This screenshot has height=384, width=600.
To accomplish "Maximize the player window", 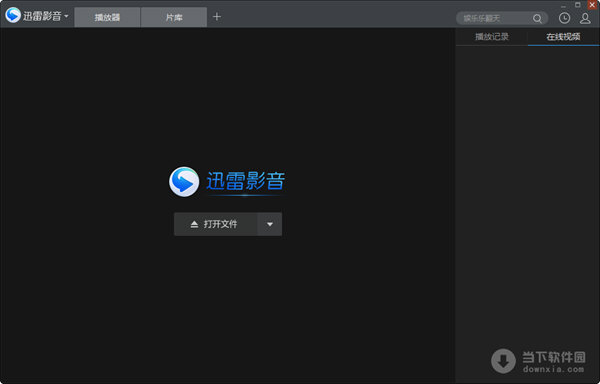I will [x=578, y=5].
